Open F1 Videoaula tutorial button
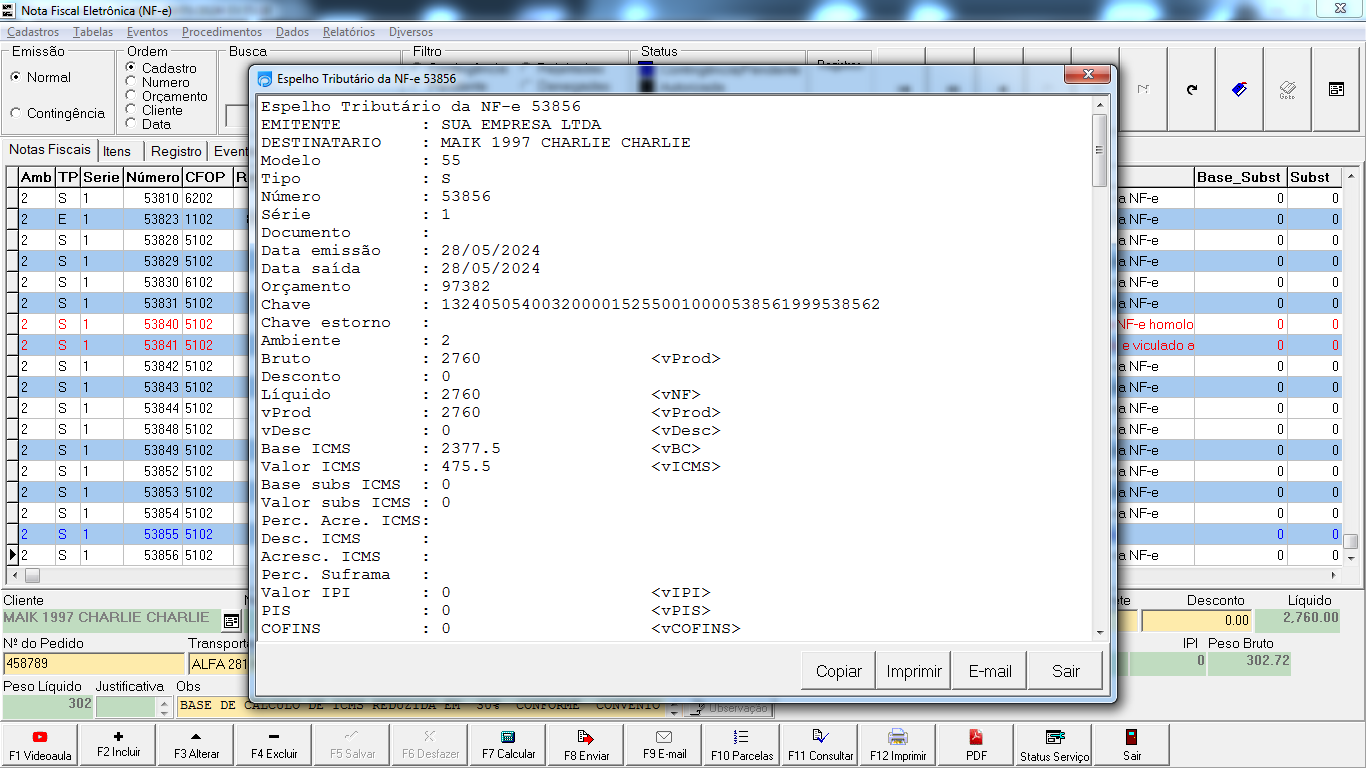Viewport: 1366px width, 768px height. [40, 738]
